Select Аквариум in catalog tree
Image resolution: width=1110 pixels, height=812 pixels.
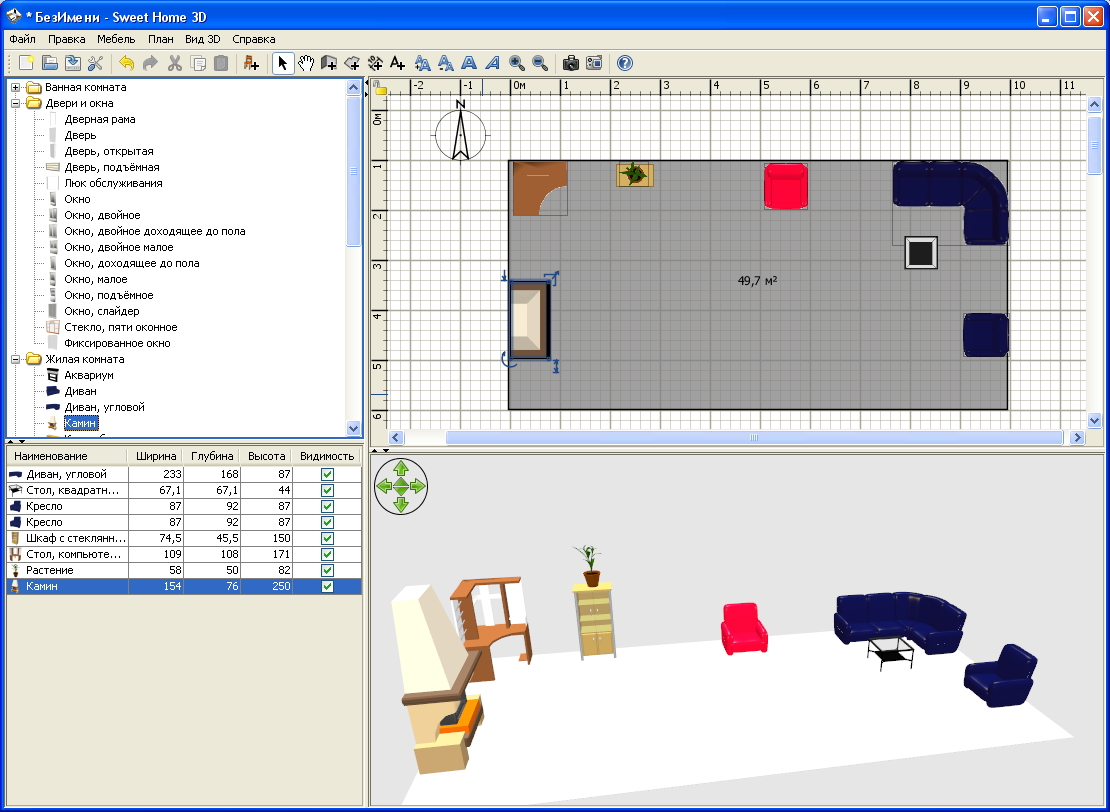(x=88, y=375)
